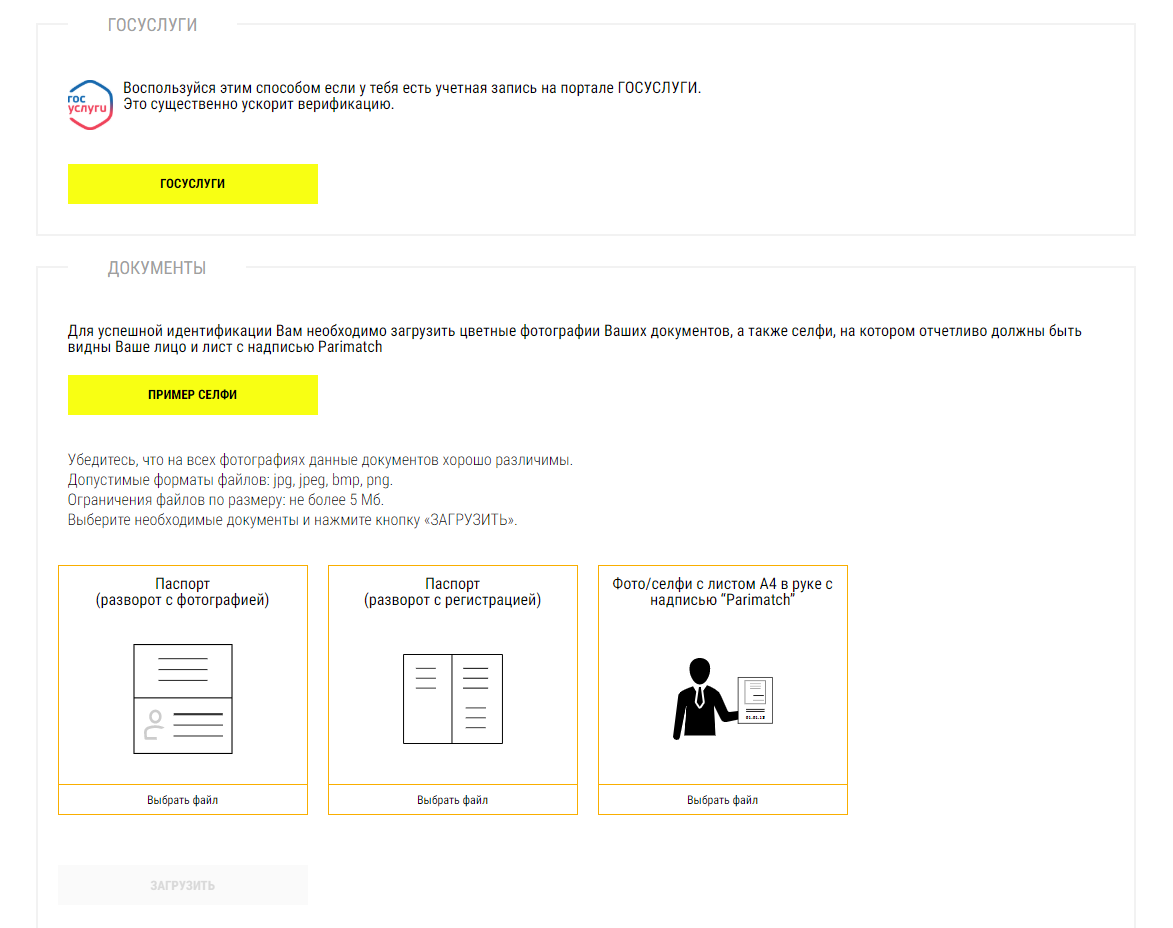Click the greyed-out ЗАГРУЗИТЬ upload button
Screen dimensions: 1173x928
click(183, 886)
